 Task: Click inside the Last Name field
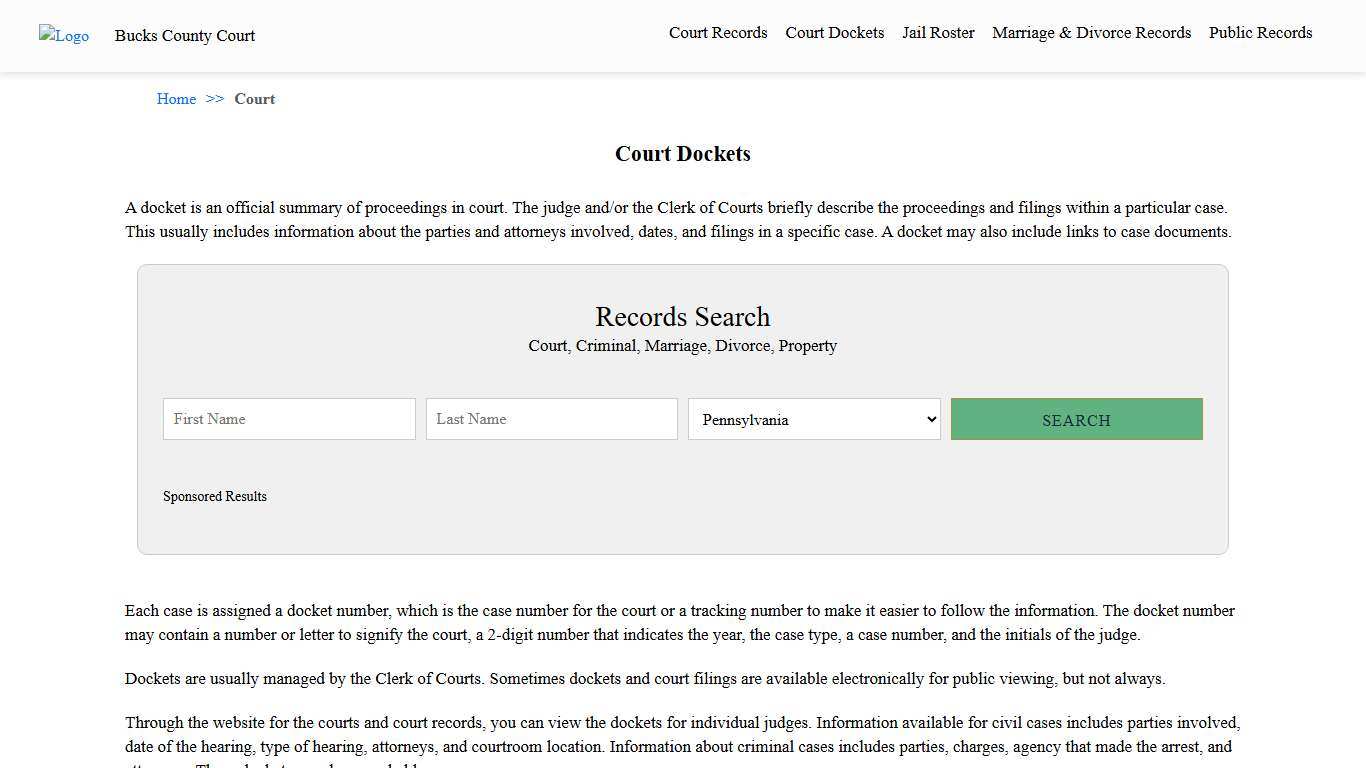pos(551,419)
